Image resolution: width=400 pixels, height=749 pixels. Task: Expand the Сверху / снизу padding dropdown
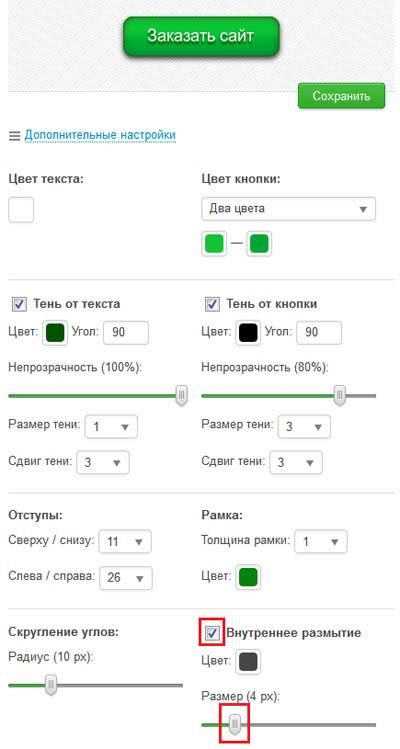(x=125, y=542)
